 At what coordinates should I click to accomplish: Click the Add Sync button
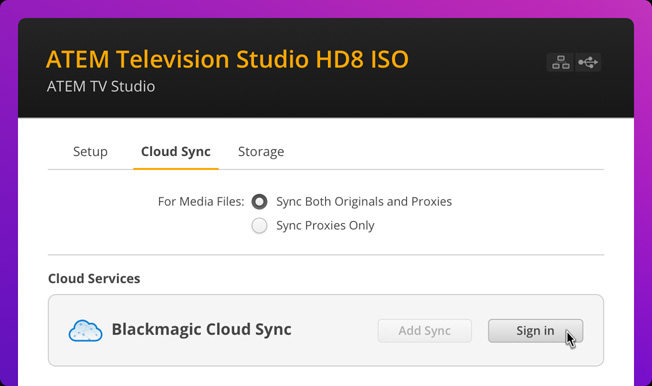point(425,331)
